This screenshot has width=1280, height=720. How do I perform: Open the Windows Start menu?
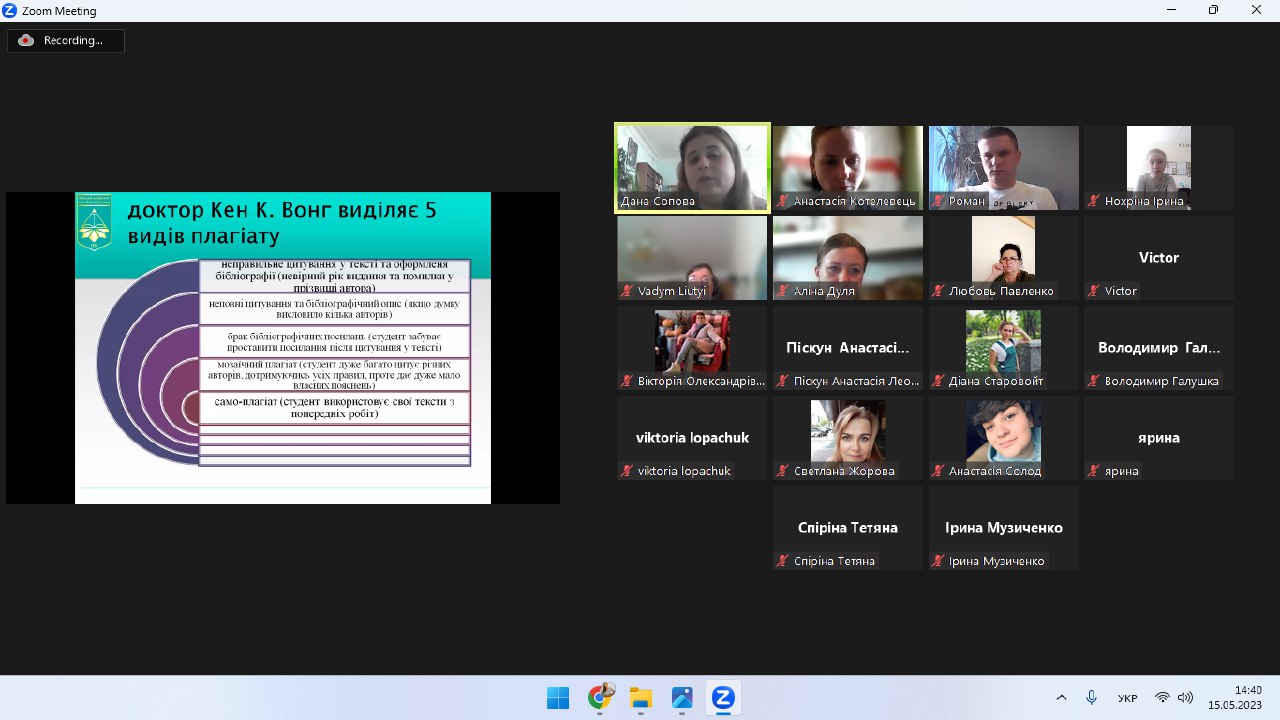558,698
